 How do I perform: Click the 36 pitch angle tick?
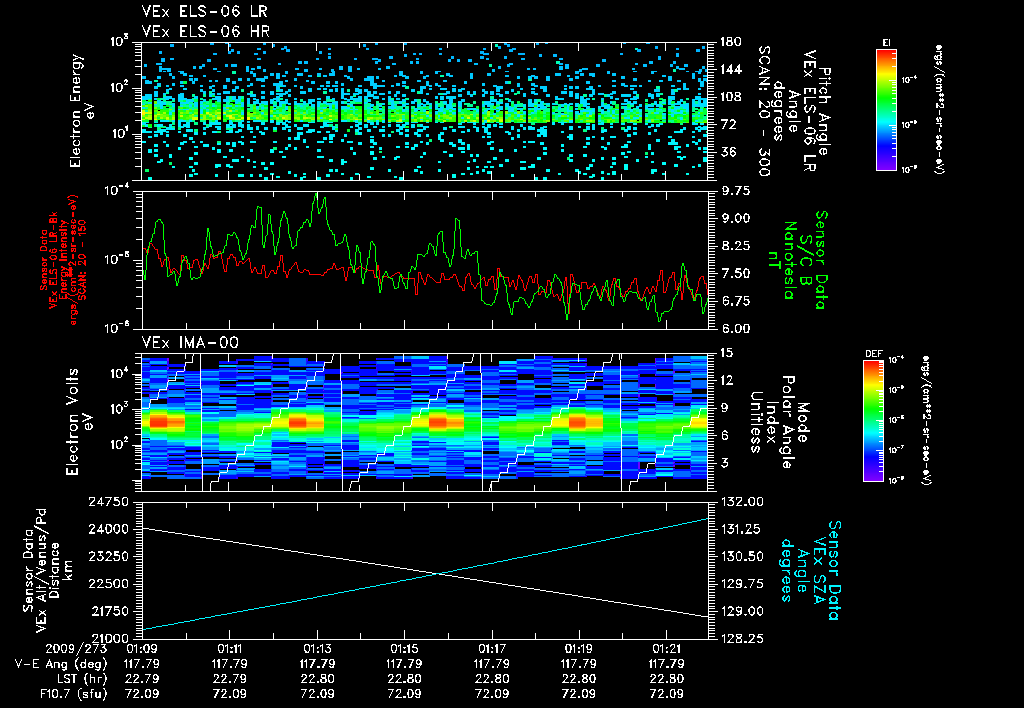coord(727,152)
